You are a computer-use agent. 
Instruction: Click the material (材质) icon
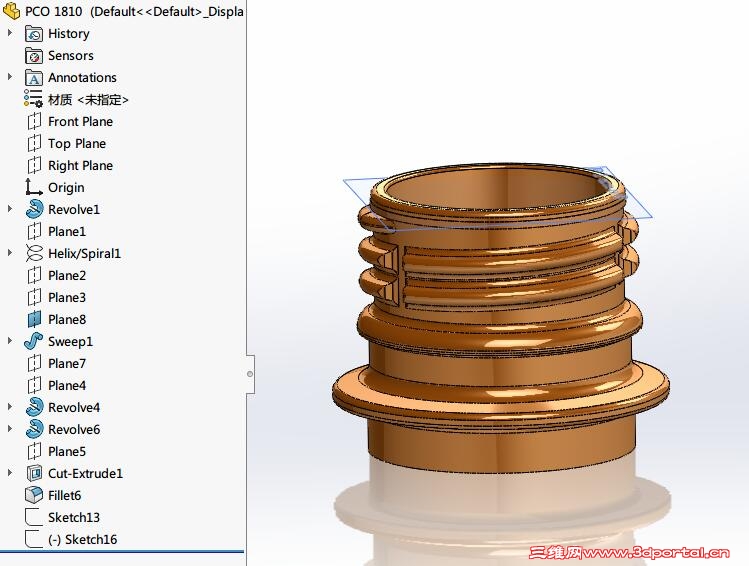click(x=33, y=98)
